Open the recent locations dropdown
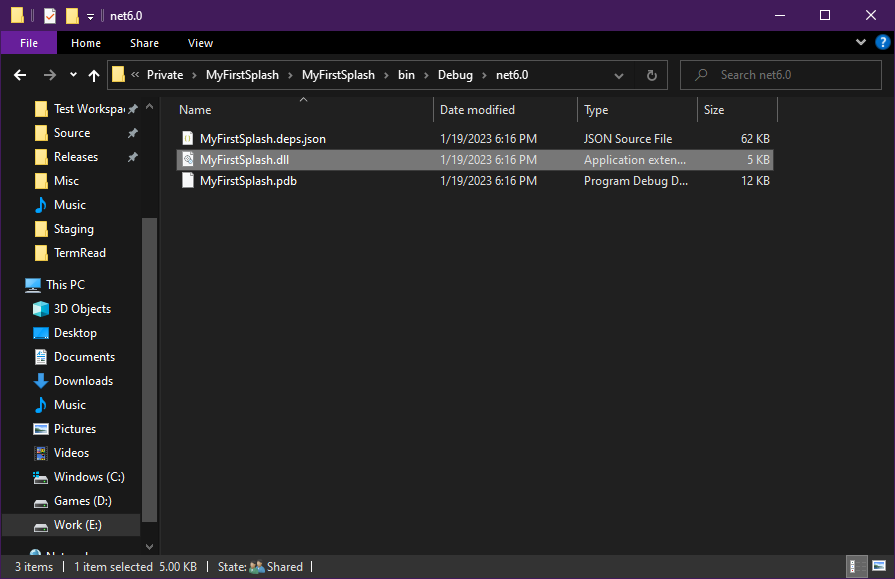Screen dimensions: 895x579 click(73, 75)
